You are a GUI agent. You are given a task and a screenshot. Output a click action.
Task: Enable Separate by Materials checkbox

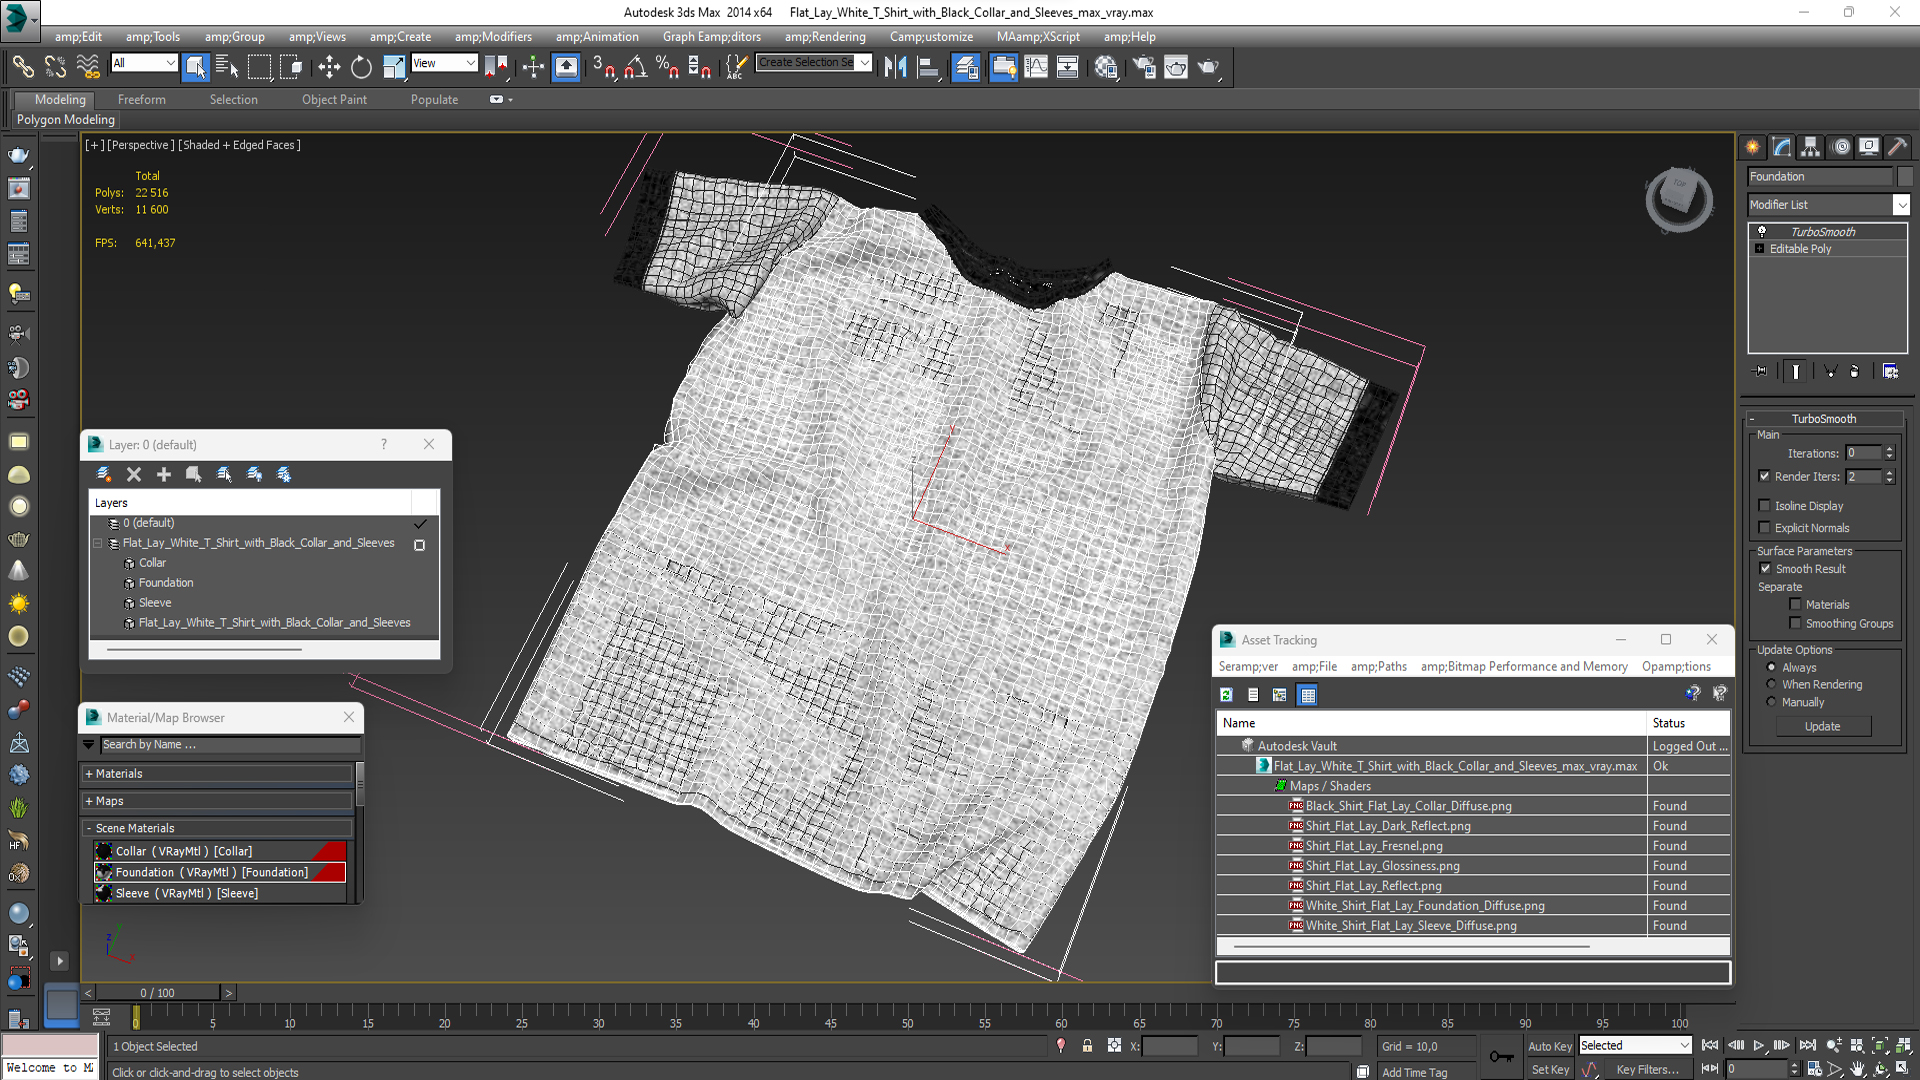point(1795,604)
